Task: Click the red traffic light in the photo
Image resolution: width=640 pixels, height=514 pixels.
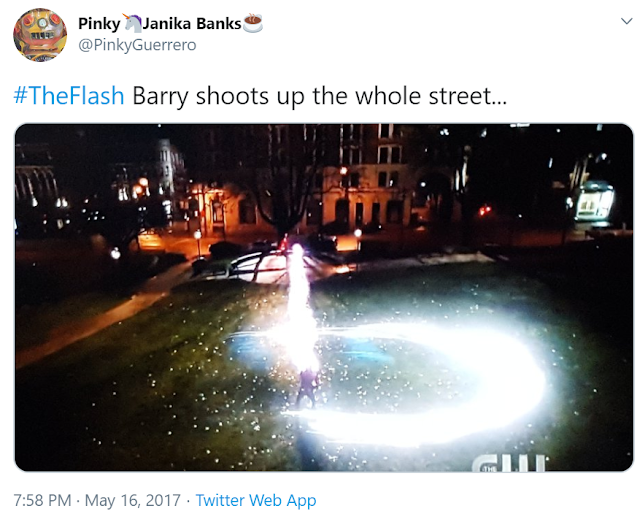Action: pyautogui.click(x=484, y=211)
